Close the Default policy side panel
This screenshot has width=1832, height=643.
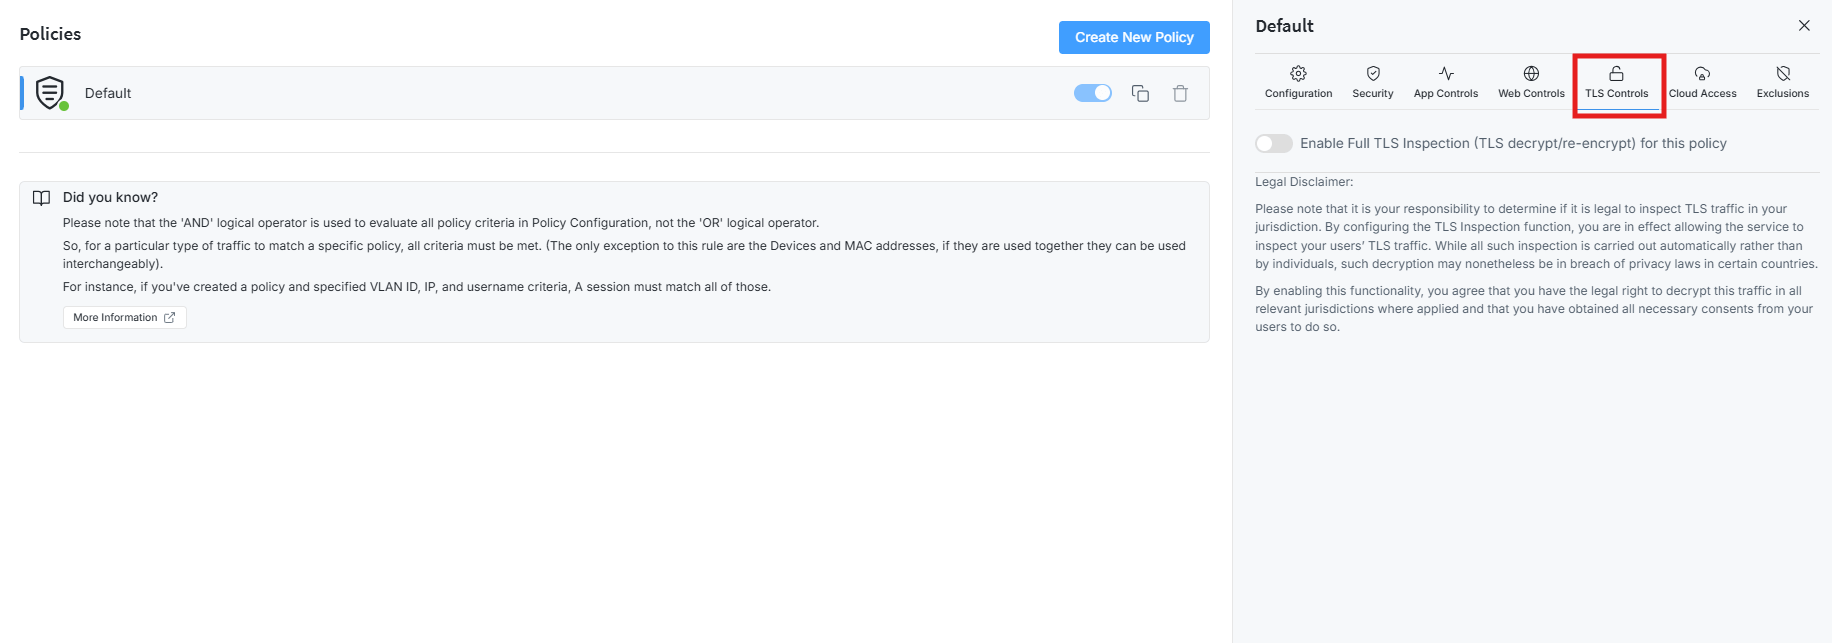[x=1804, y=26]
